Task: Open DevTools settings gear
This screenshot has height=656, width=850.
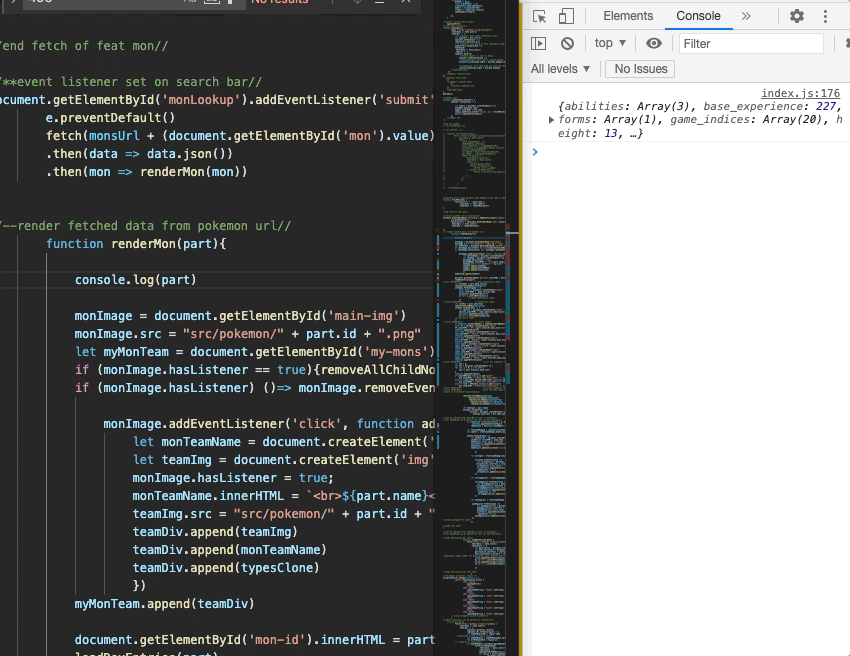Action: click(x=796, y=16)
